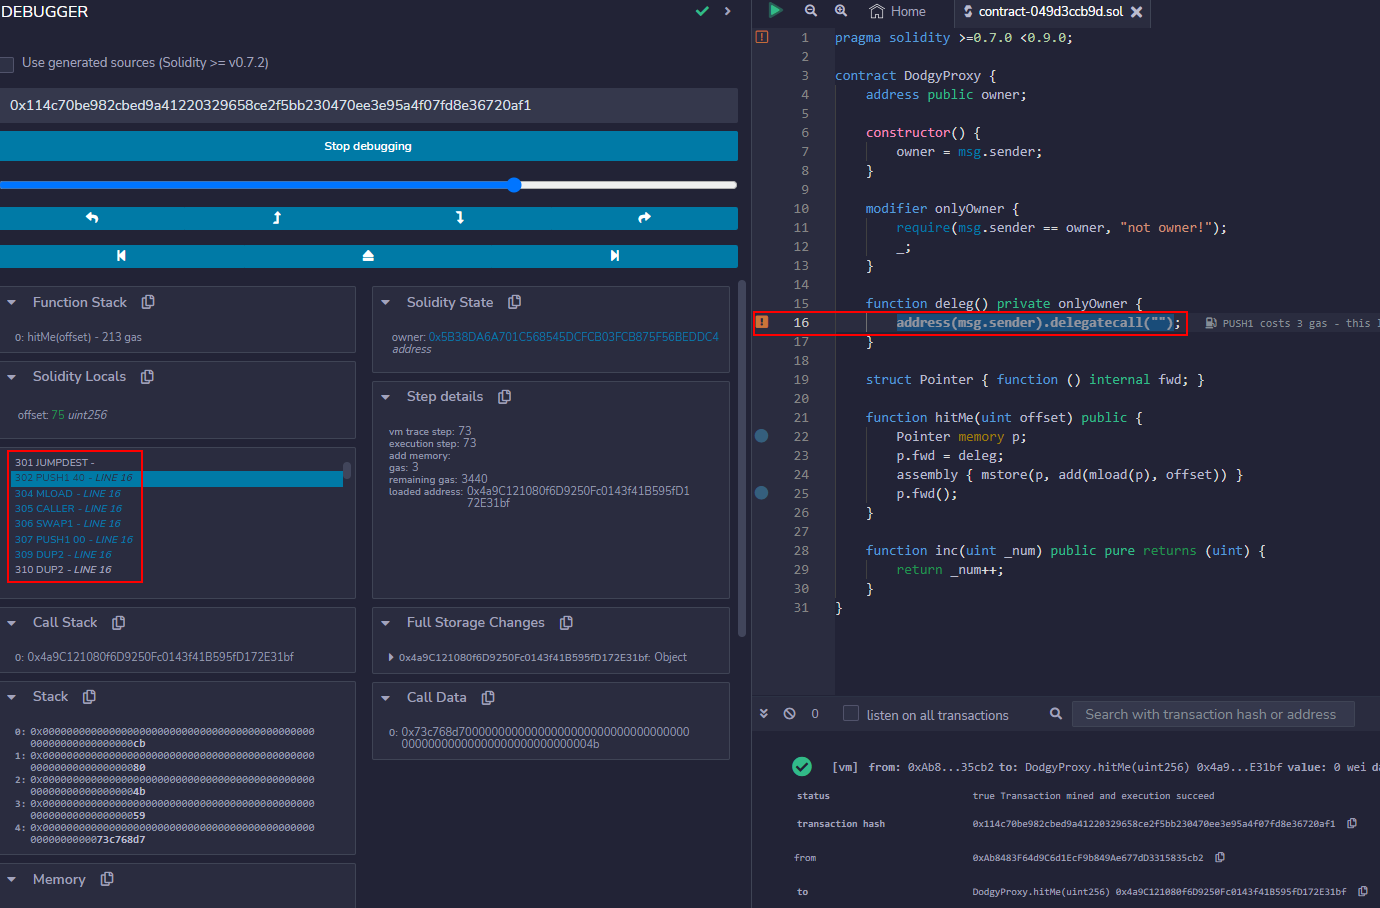
Task: Expand the Full Storage Changes object entry
Action: 390,658
